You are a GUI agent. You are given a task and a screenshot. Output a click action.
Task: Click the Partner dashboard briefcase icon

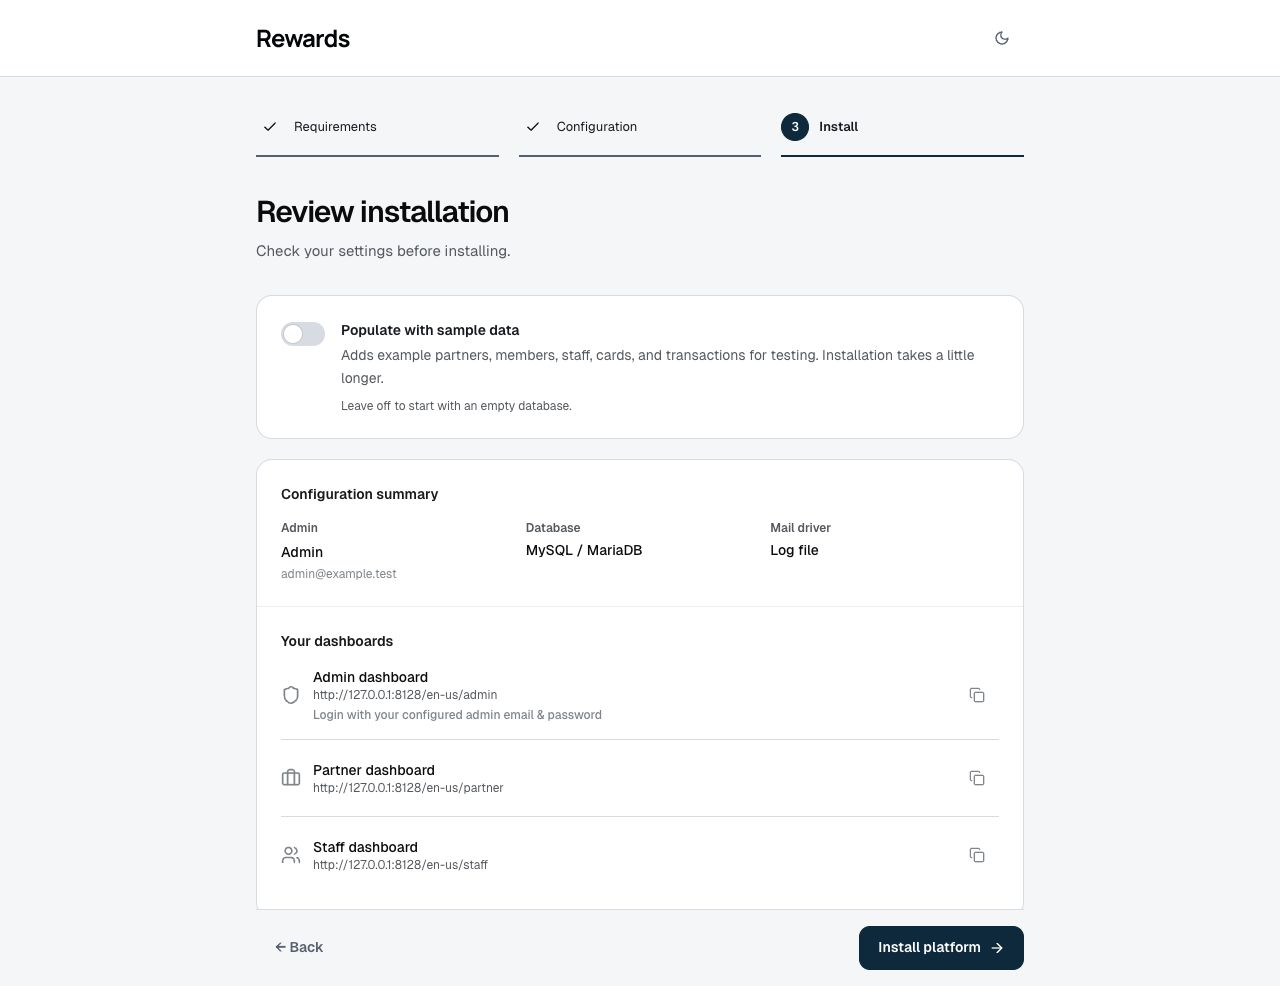[x=291, y=778]
